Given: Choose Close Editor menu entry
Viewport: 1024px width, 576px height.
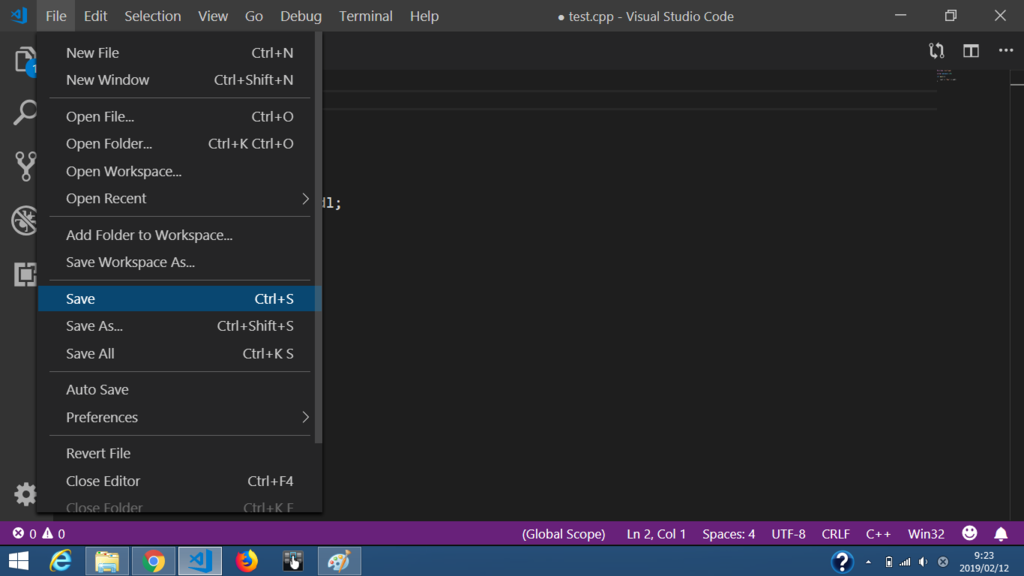Looking at the screenshot, I should 180,481.
